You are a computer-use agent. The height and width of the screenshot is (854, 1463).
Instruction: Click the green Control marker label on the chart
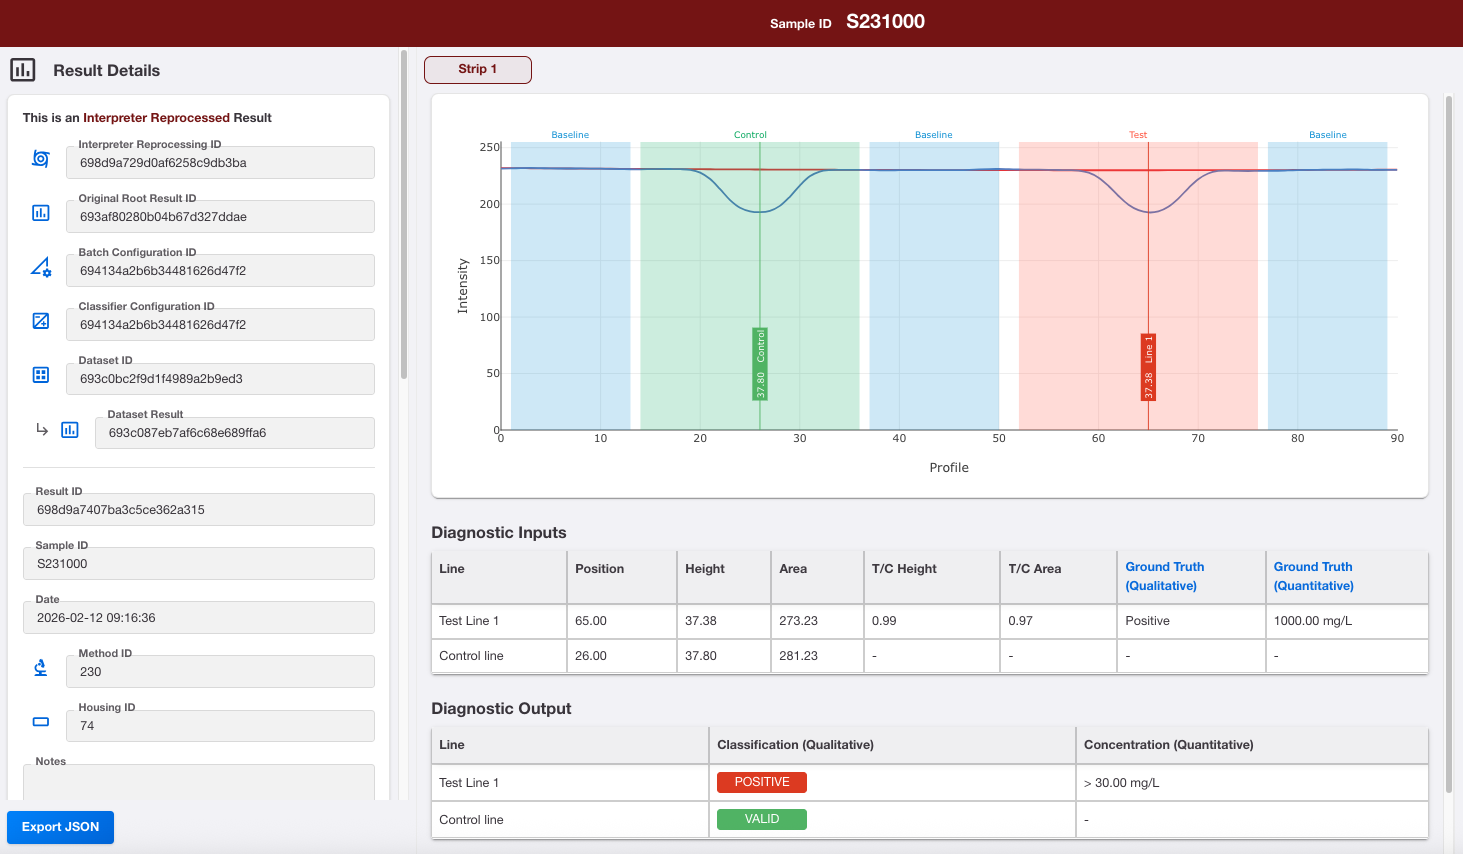(760, 364)
